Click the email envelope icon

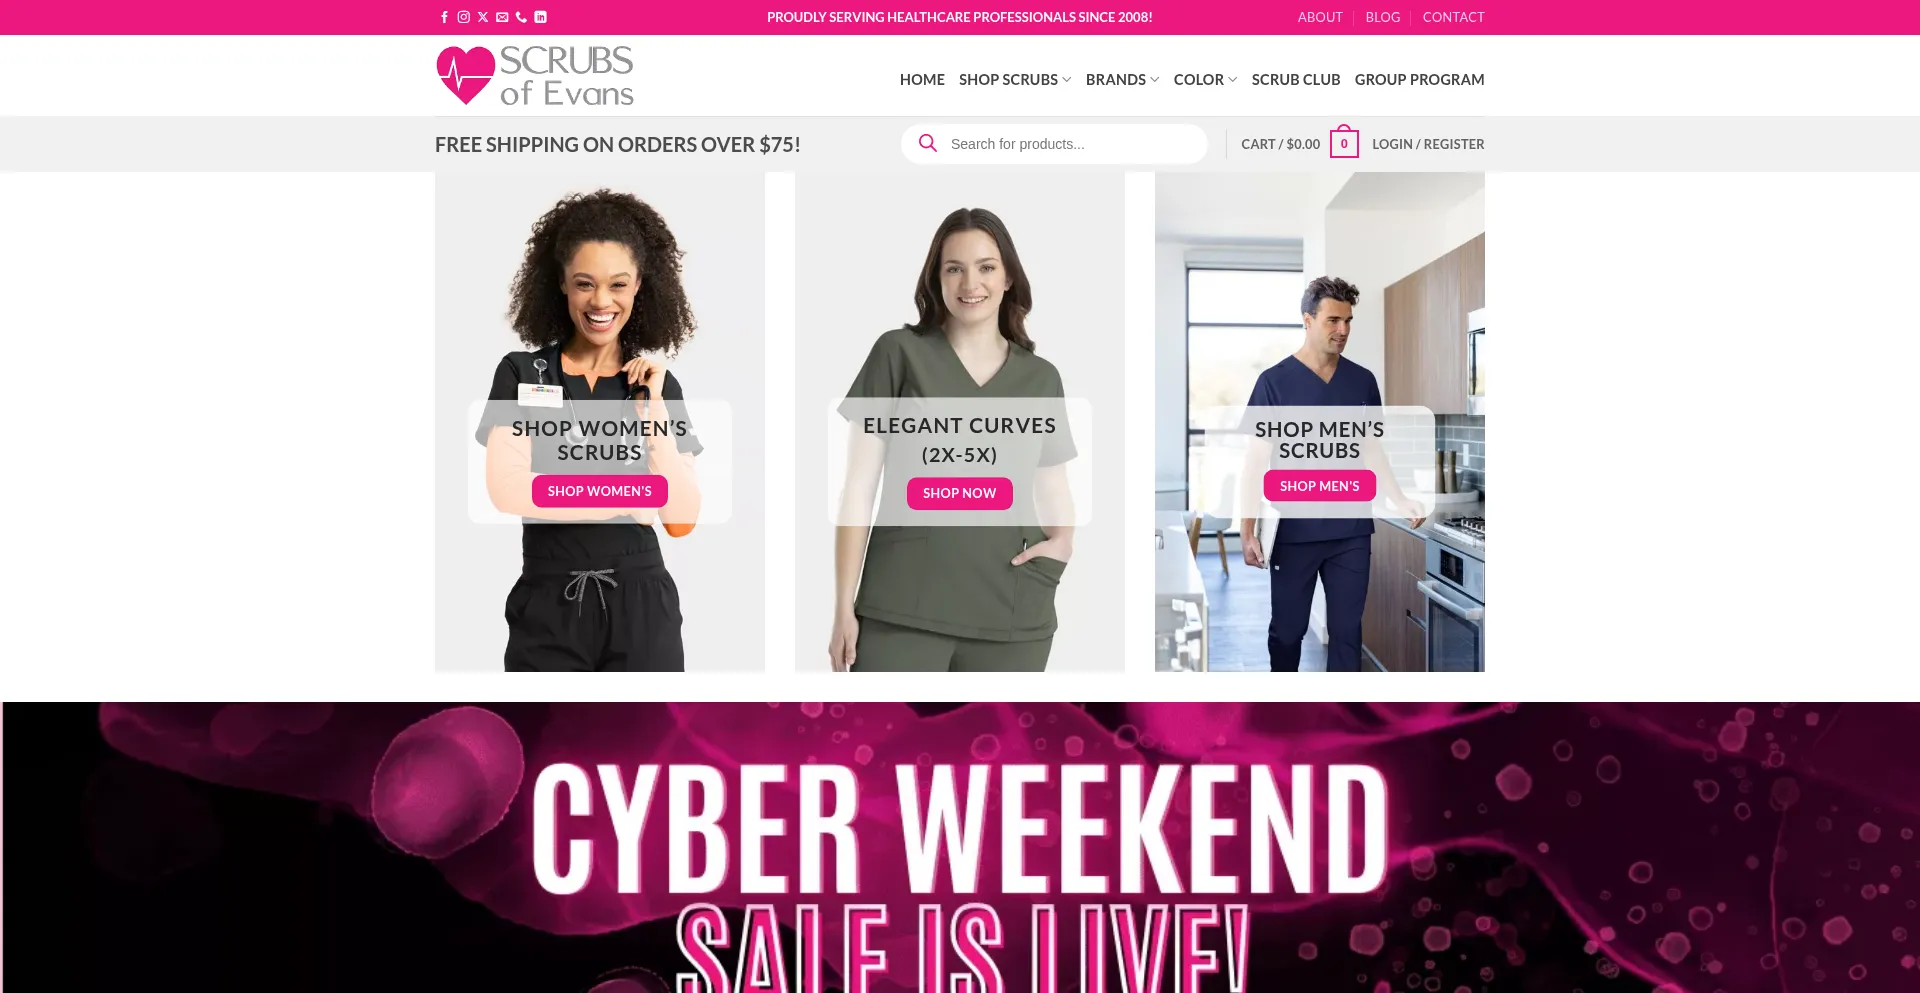pos(502,17)
